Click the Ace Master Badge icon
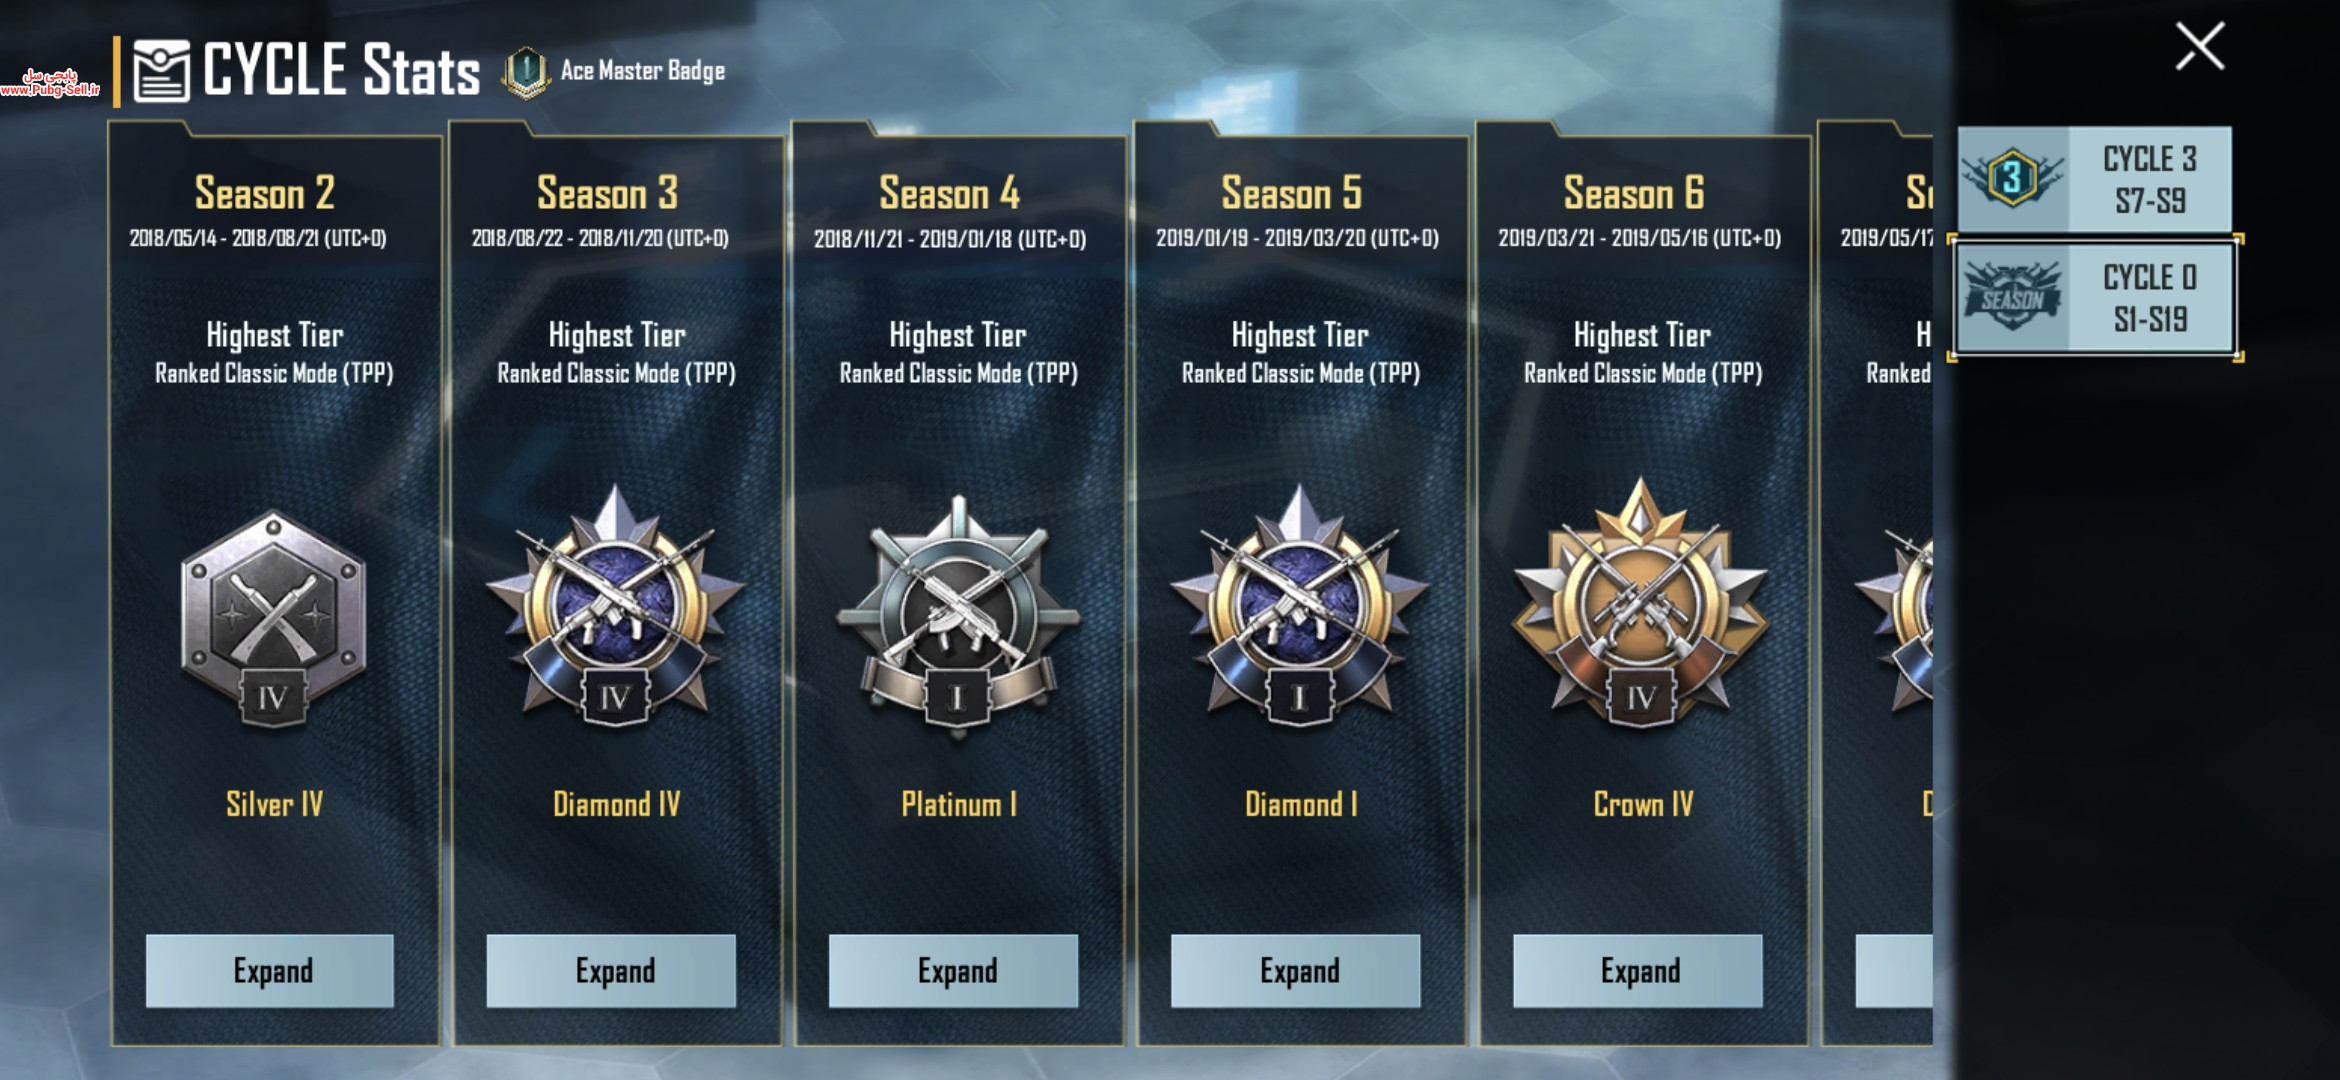Screen dimensions: 2340x1080 click(526, 72)
